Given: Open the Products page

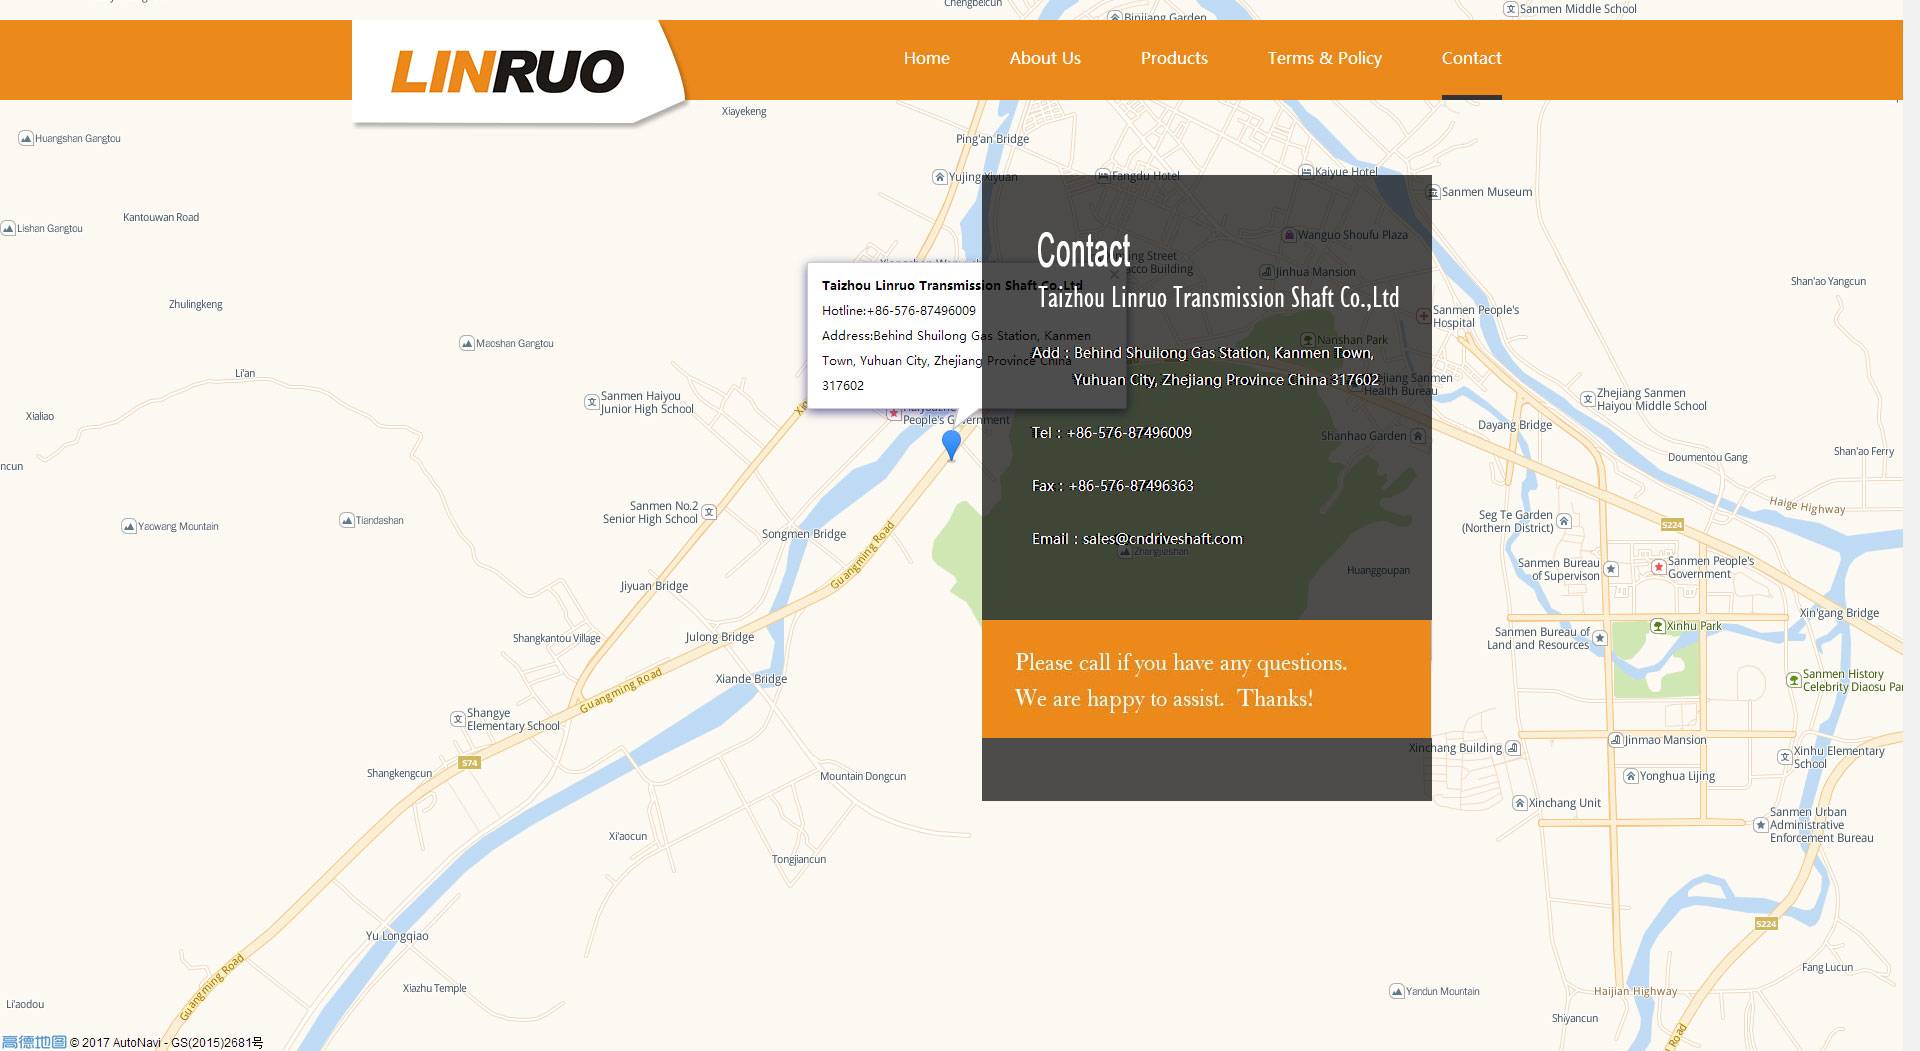Looking at the screenshot, I should 1173,58.
